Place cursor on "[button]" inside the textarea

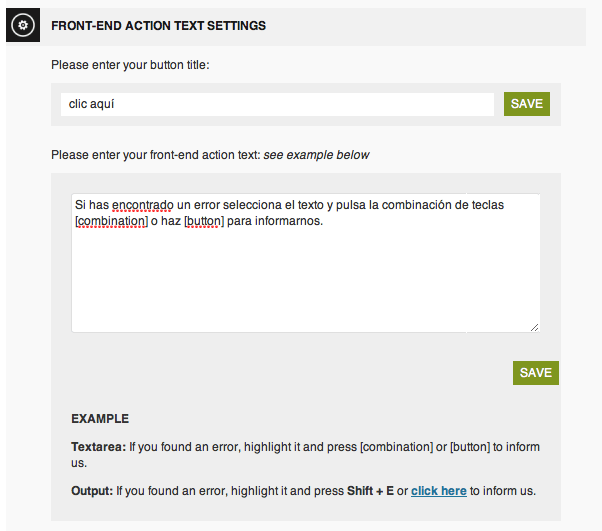[204, 221]
